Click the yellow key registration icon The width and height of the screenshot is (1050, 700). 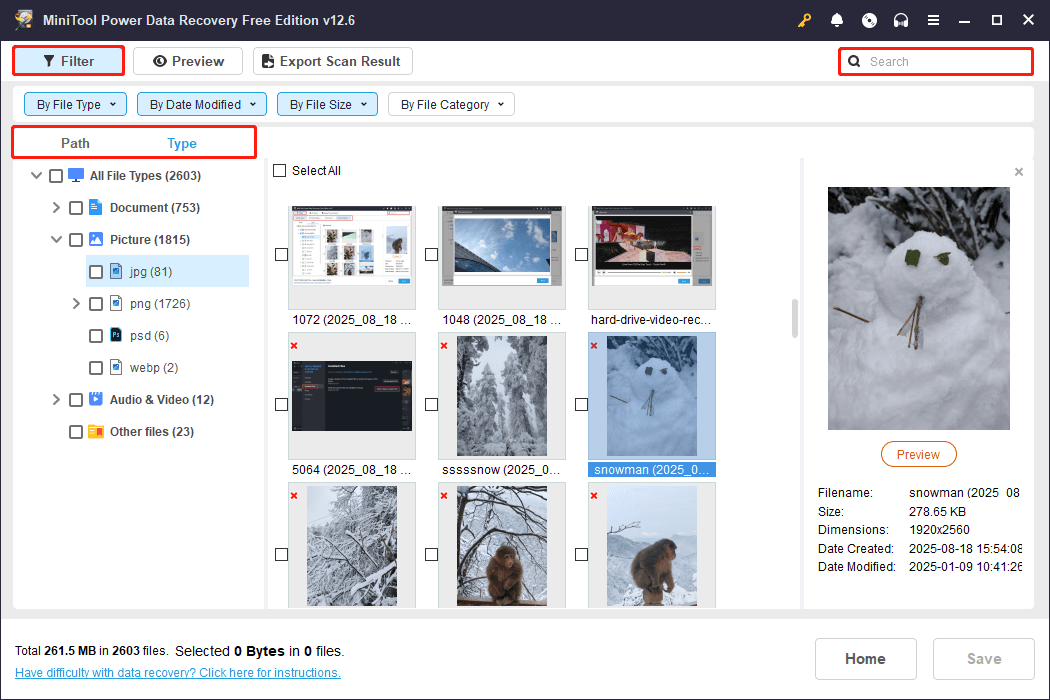click(805, 20)
